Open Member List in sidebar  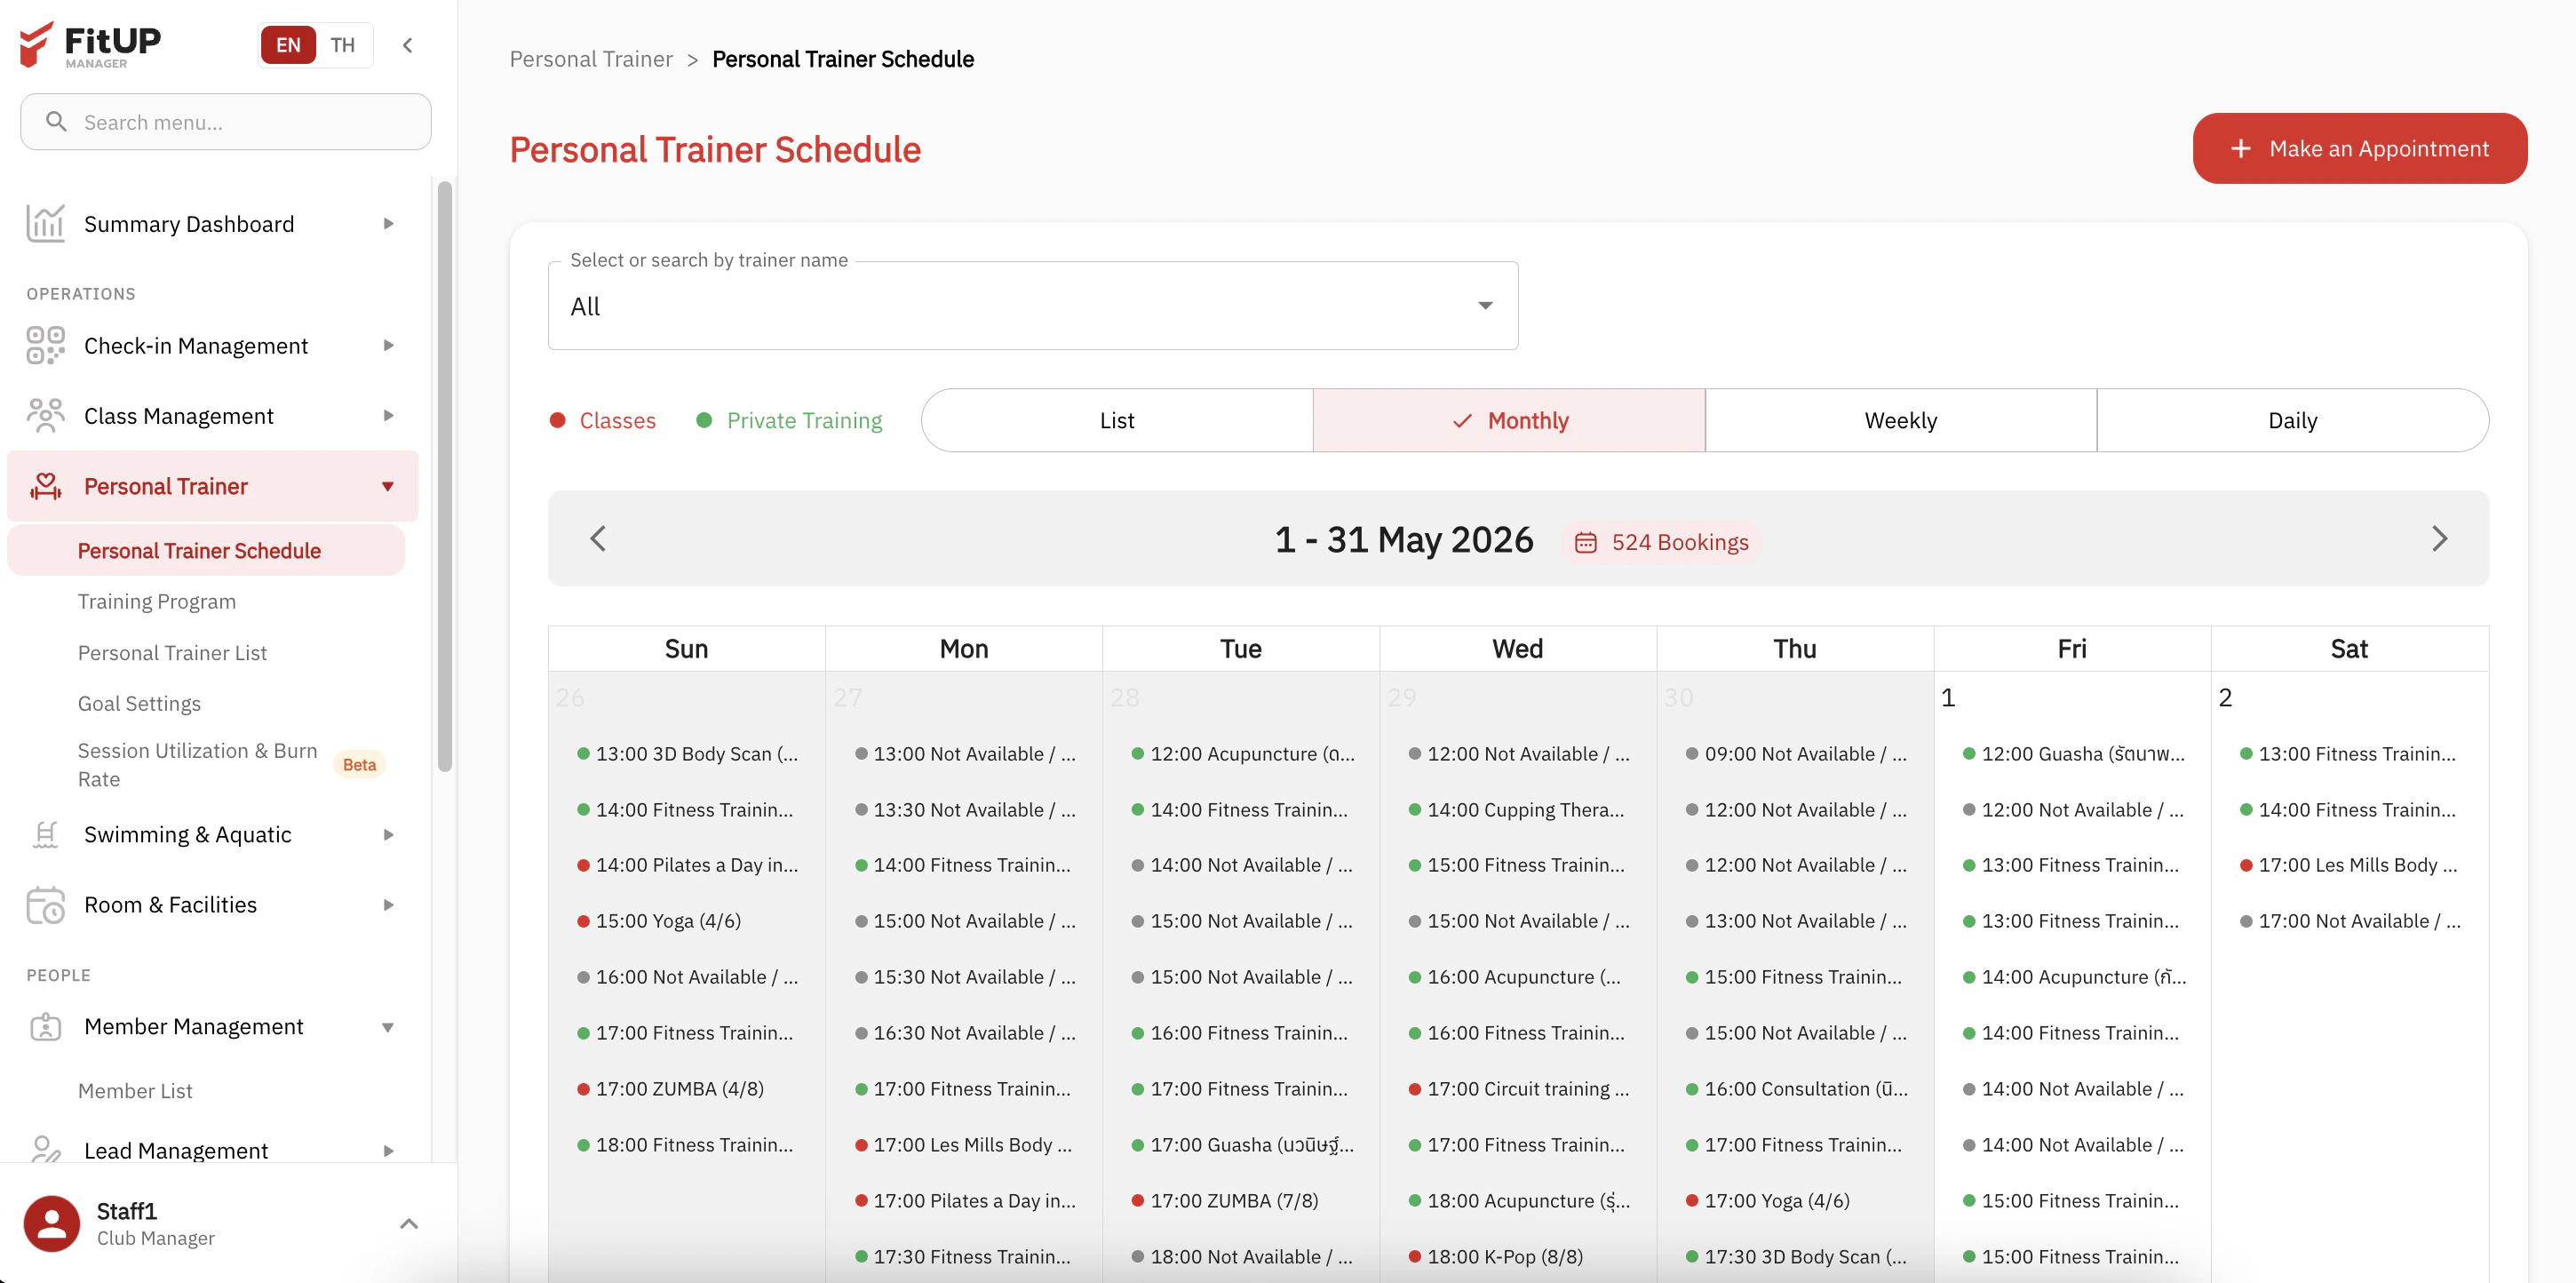click(x=135, y=1090)
